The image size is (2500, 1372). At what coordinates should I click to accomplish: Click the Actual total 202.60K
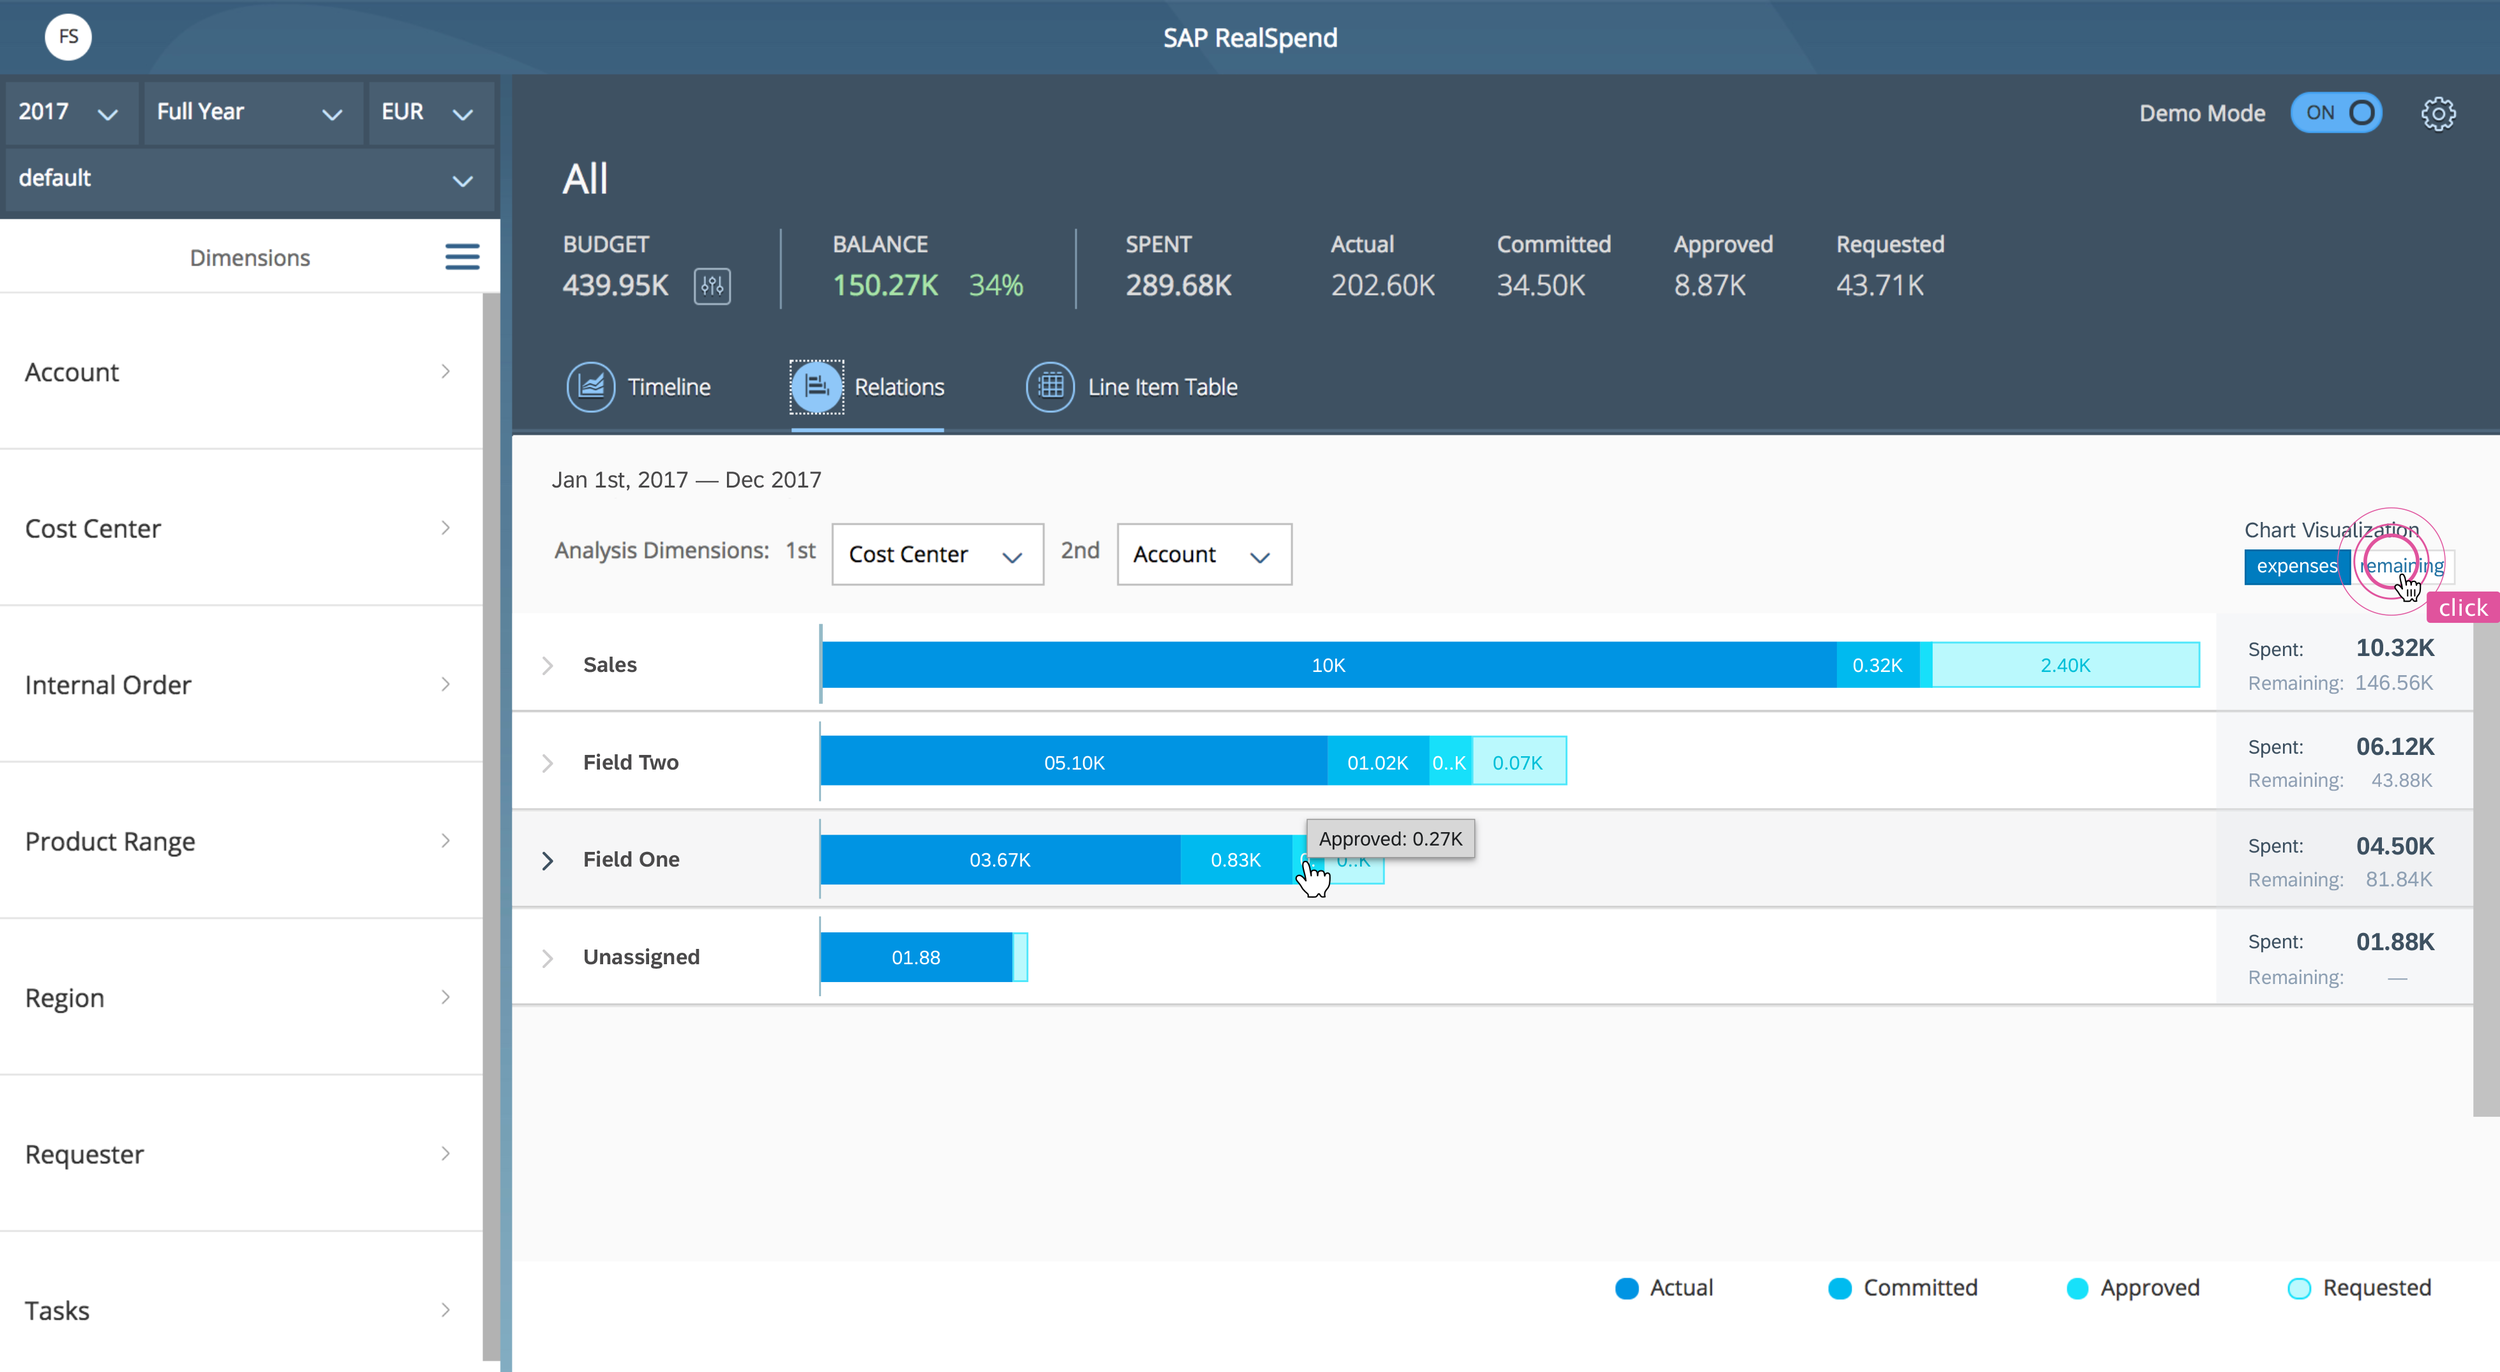1382,286
